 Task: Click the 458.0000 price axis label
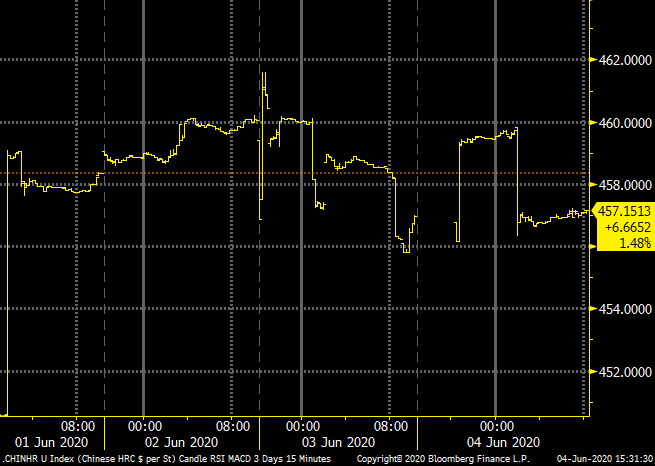[x=626, y=186]
